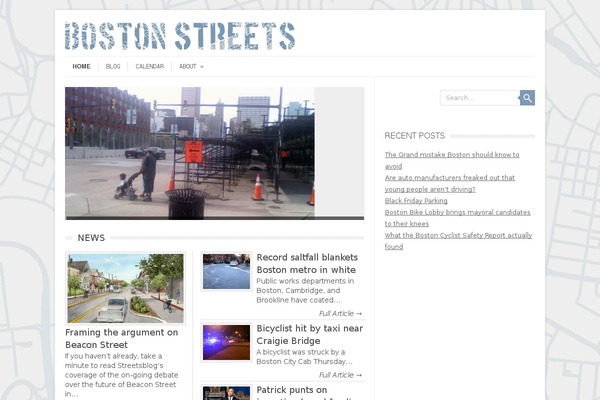The image size is (600, 400).
Task: Click Full Article link under saltfall story
Action: click(340, 313)
